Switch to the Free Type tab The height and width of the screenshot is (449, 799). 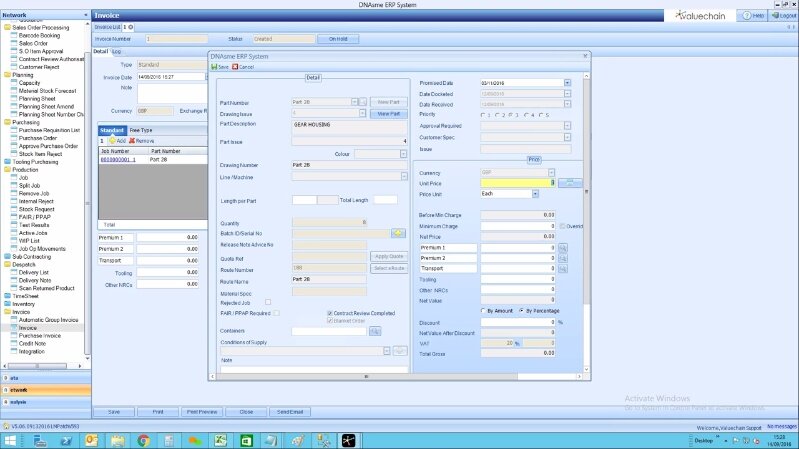pos(141,130)
